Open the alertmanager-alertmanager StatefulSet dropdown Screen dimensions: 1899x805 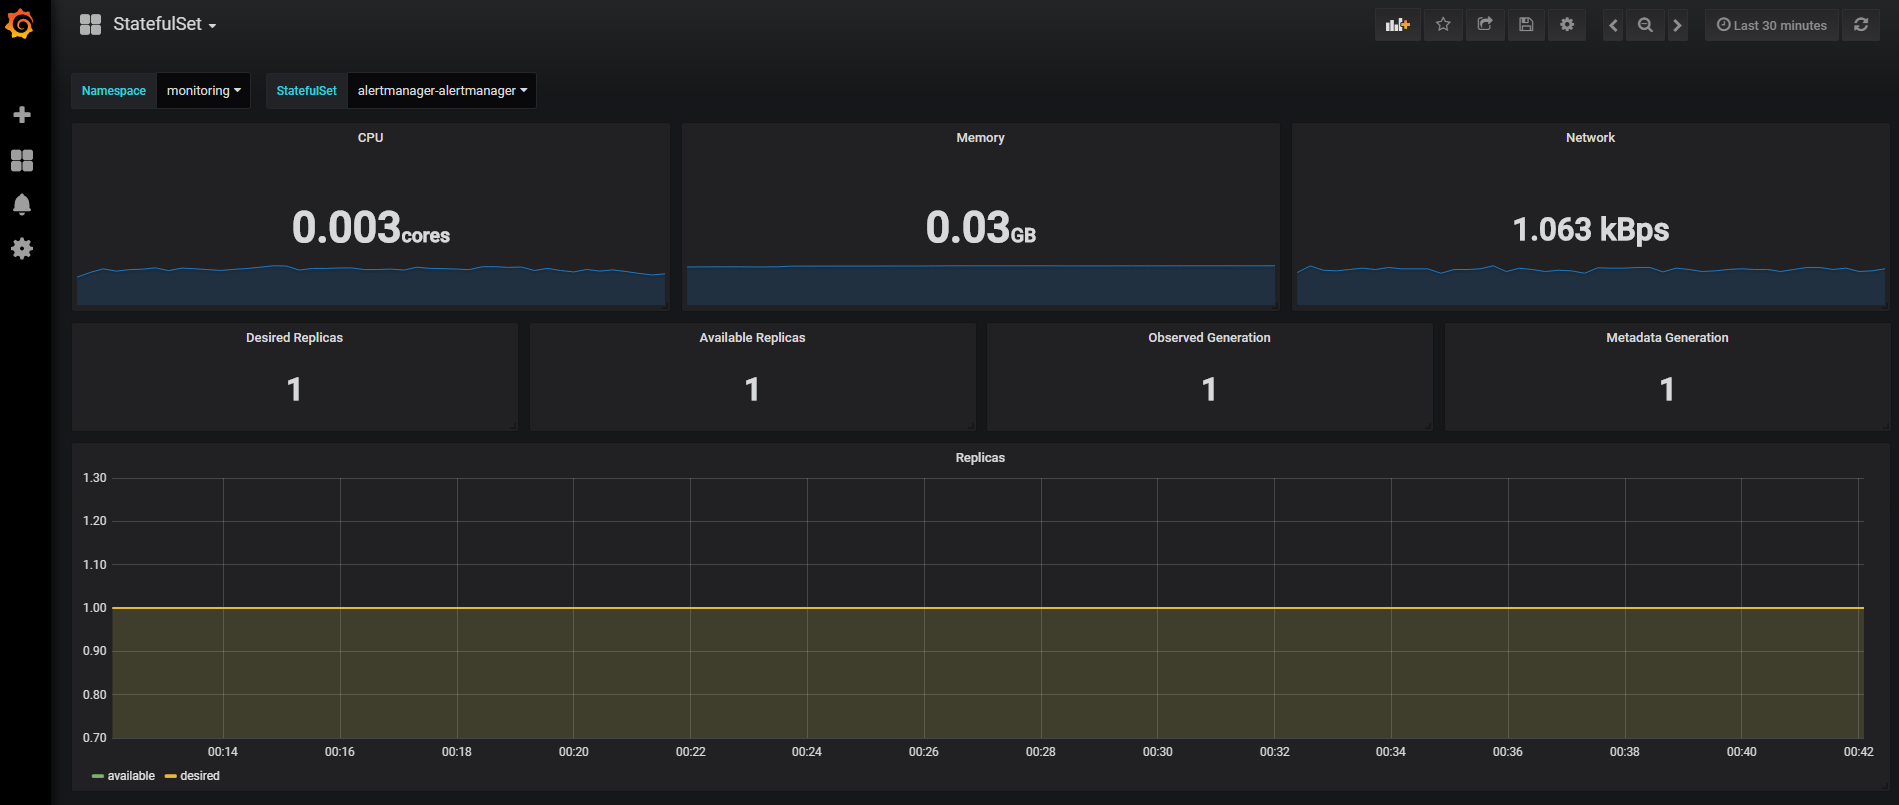pos(442,90)
